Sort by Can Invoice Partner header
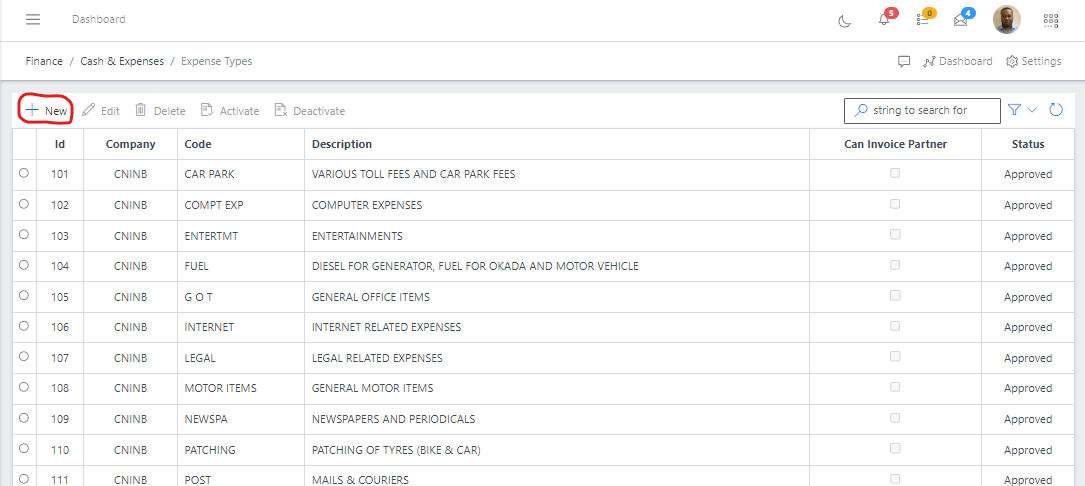The height and width of the screenshot is (486, 1085). [895, 144]
